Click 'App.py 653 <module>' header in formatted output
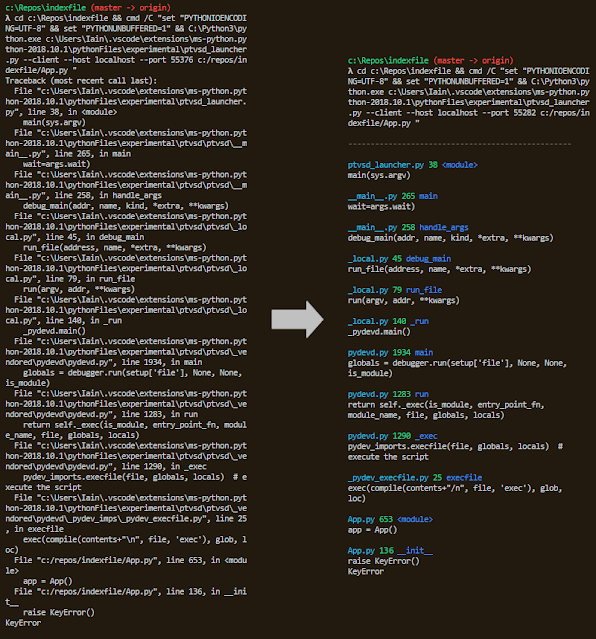 click(x=390, y=519)
